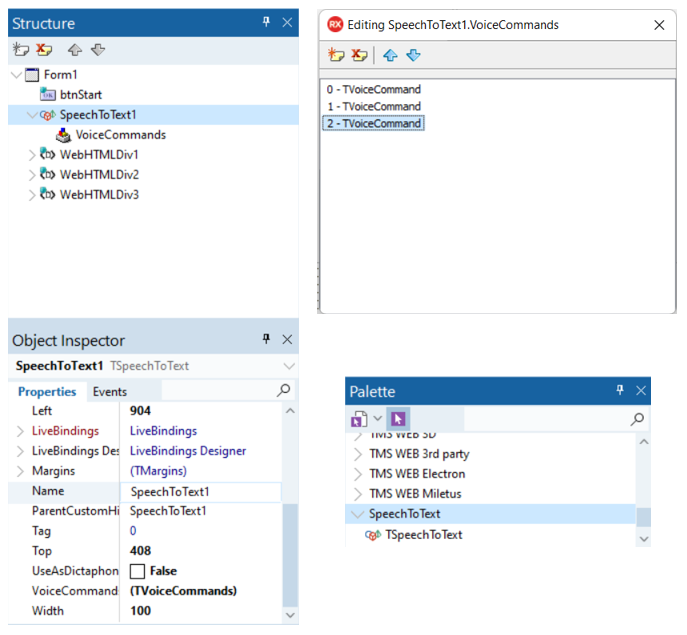Add new voice command in collection editor
Image resolution: width=687 pixels, height=635 pixels.
pyautogui.click(x=336, y=55)
